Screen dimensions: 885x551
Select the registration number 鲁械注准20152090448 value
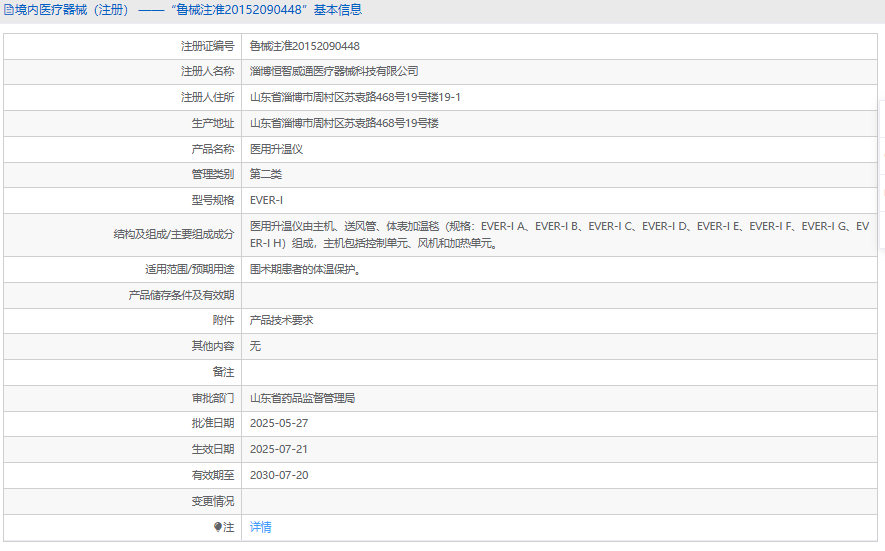coord(305,46)
